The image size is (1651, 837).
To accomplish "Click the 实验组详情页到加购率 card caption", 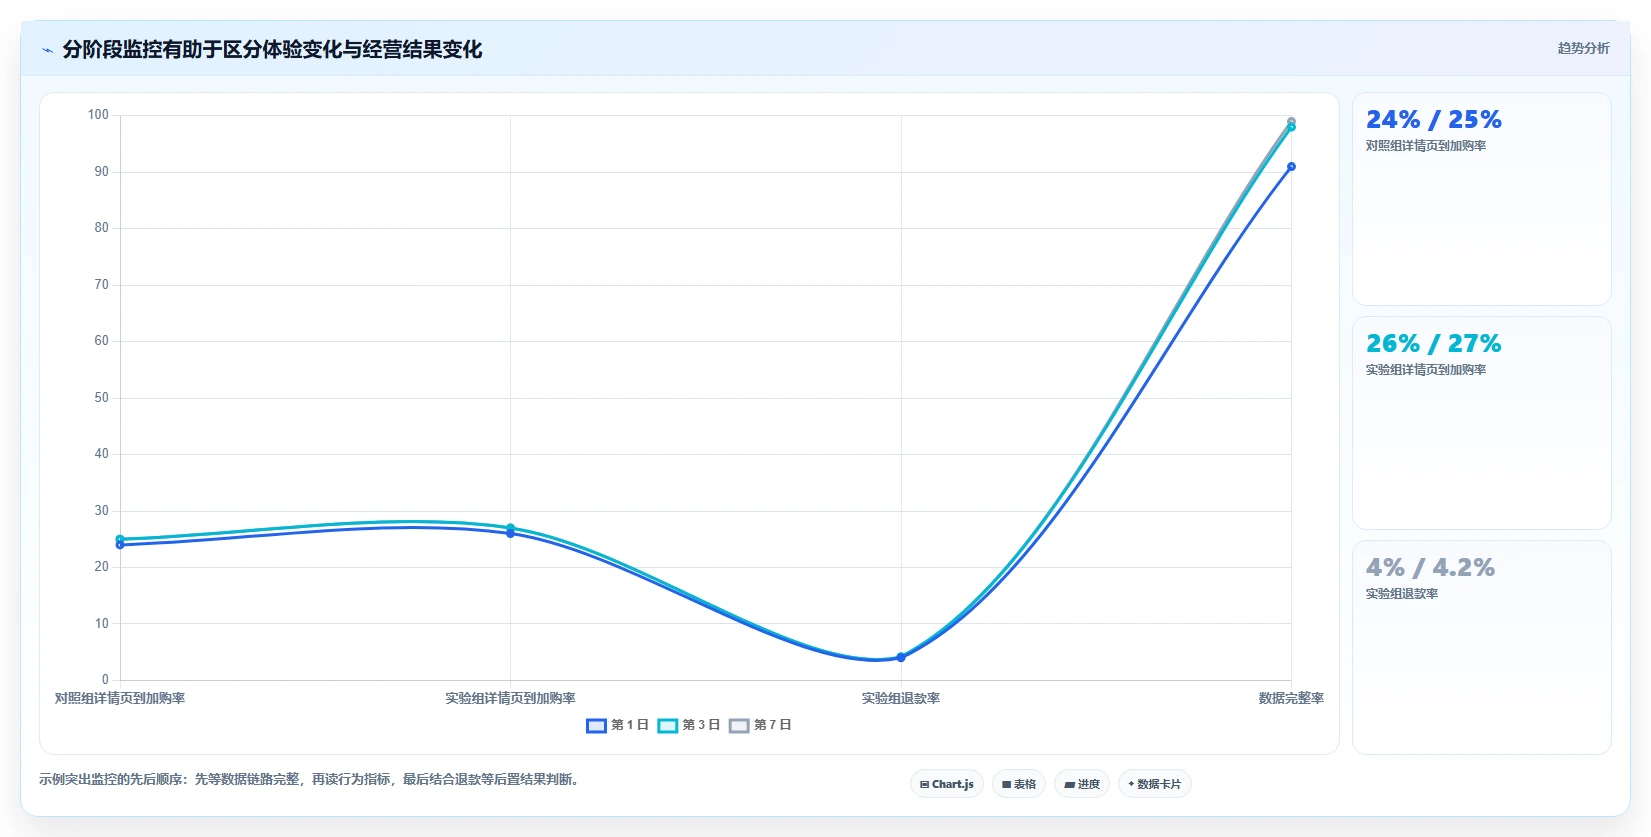I will [x=1426, y=370].
